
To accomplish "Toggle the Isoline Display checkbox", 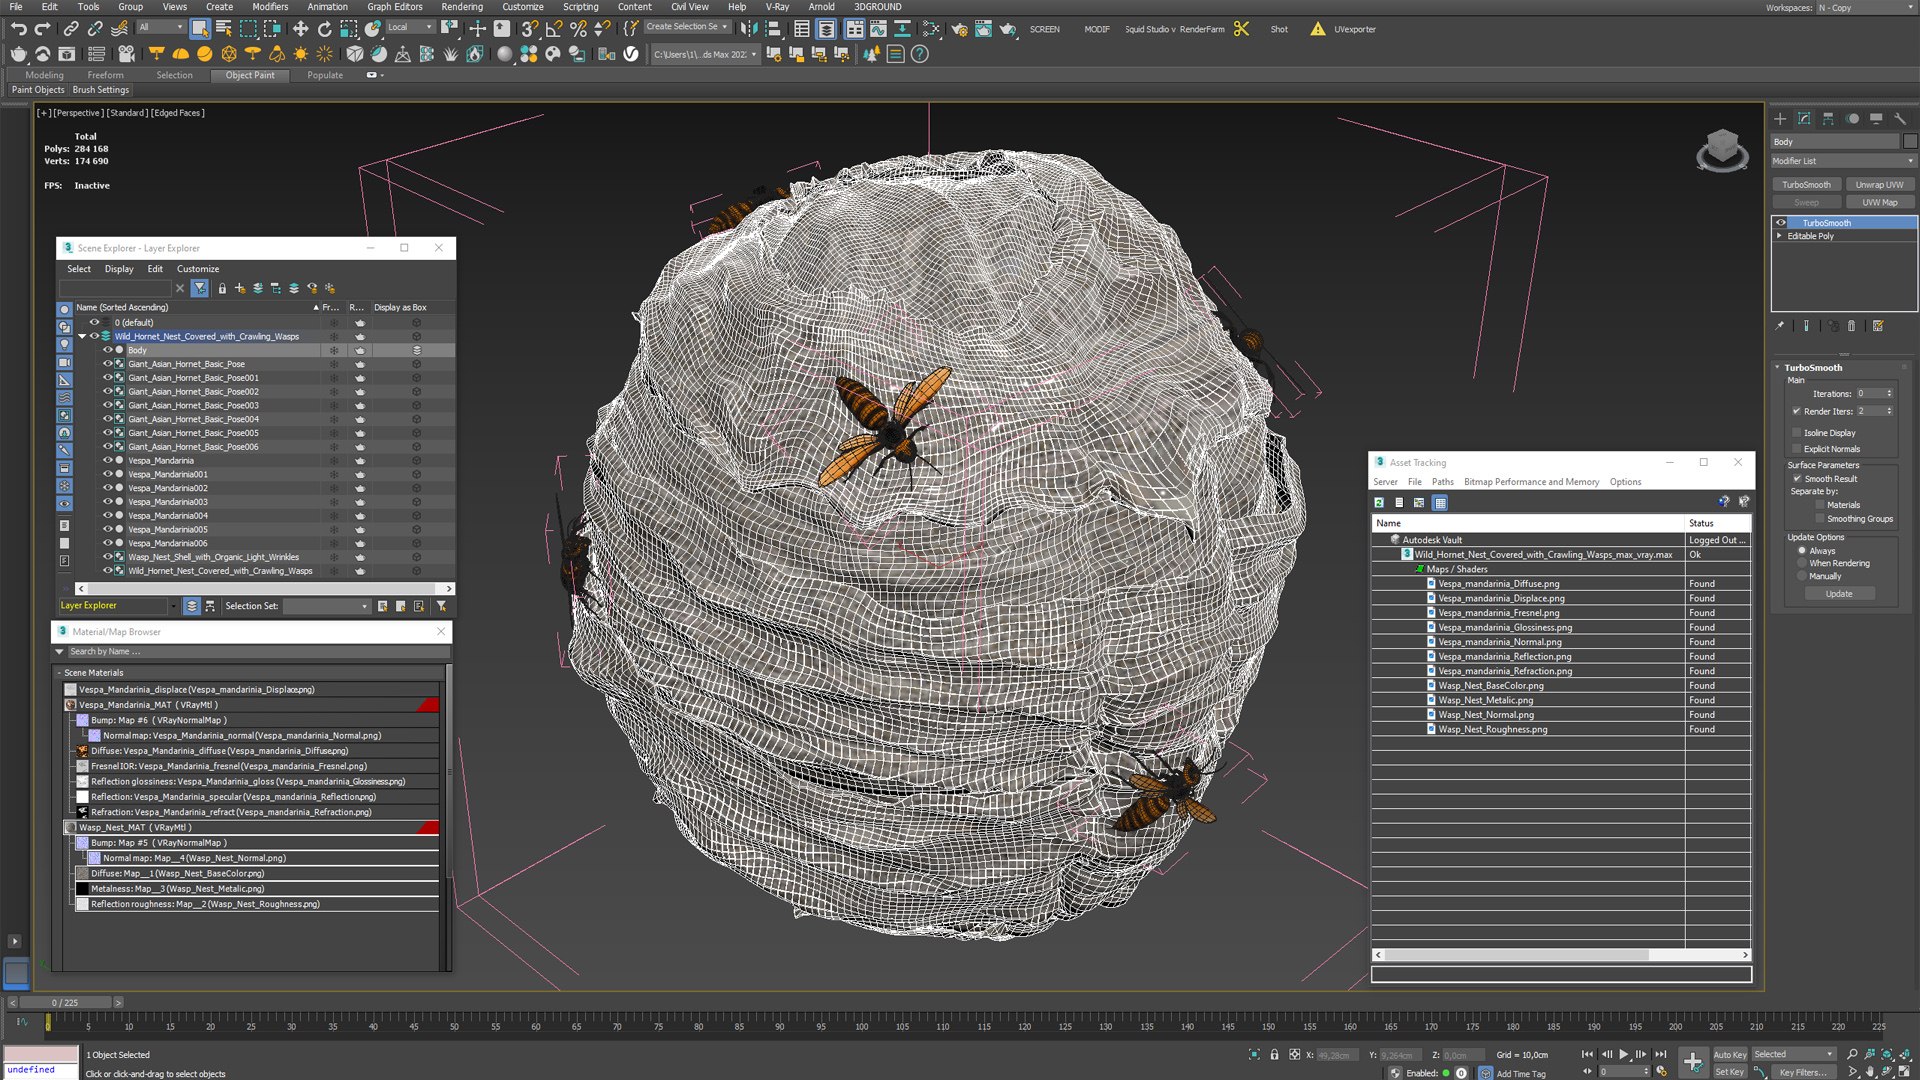I will [1797, 433].
